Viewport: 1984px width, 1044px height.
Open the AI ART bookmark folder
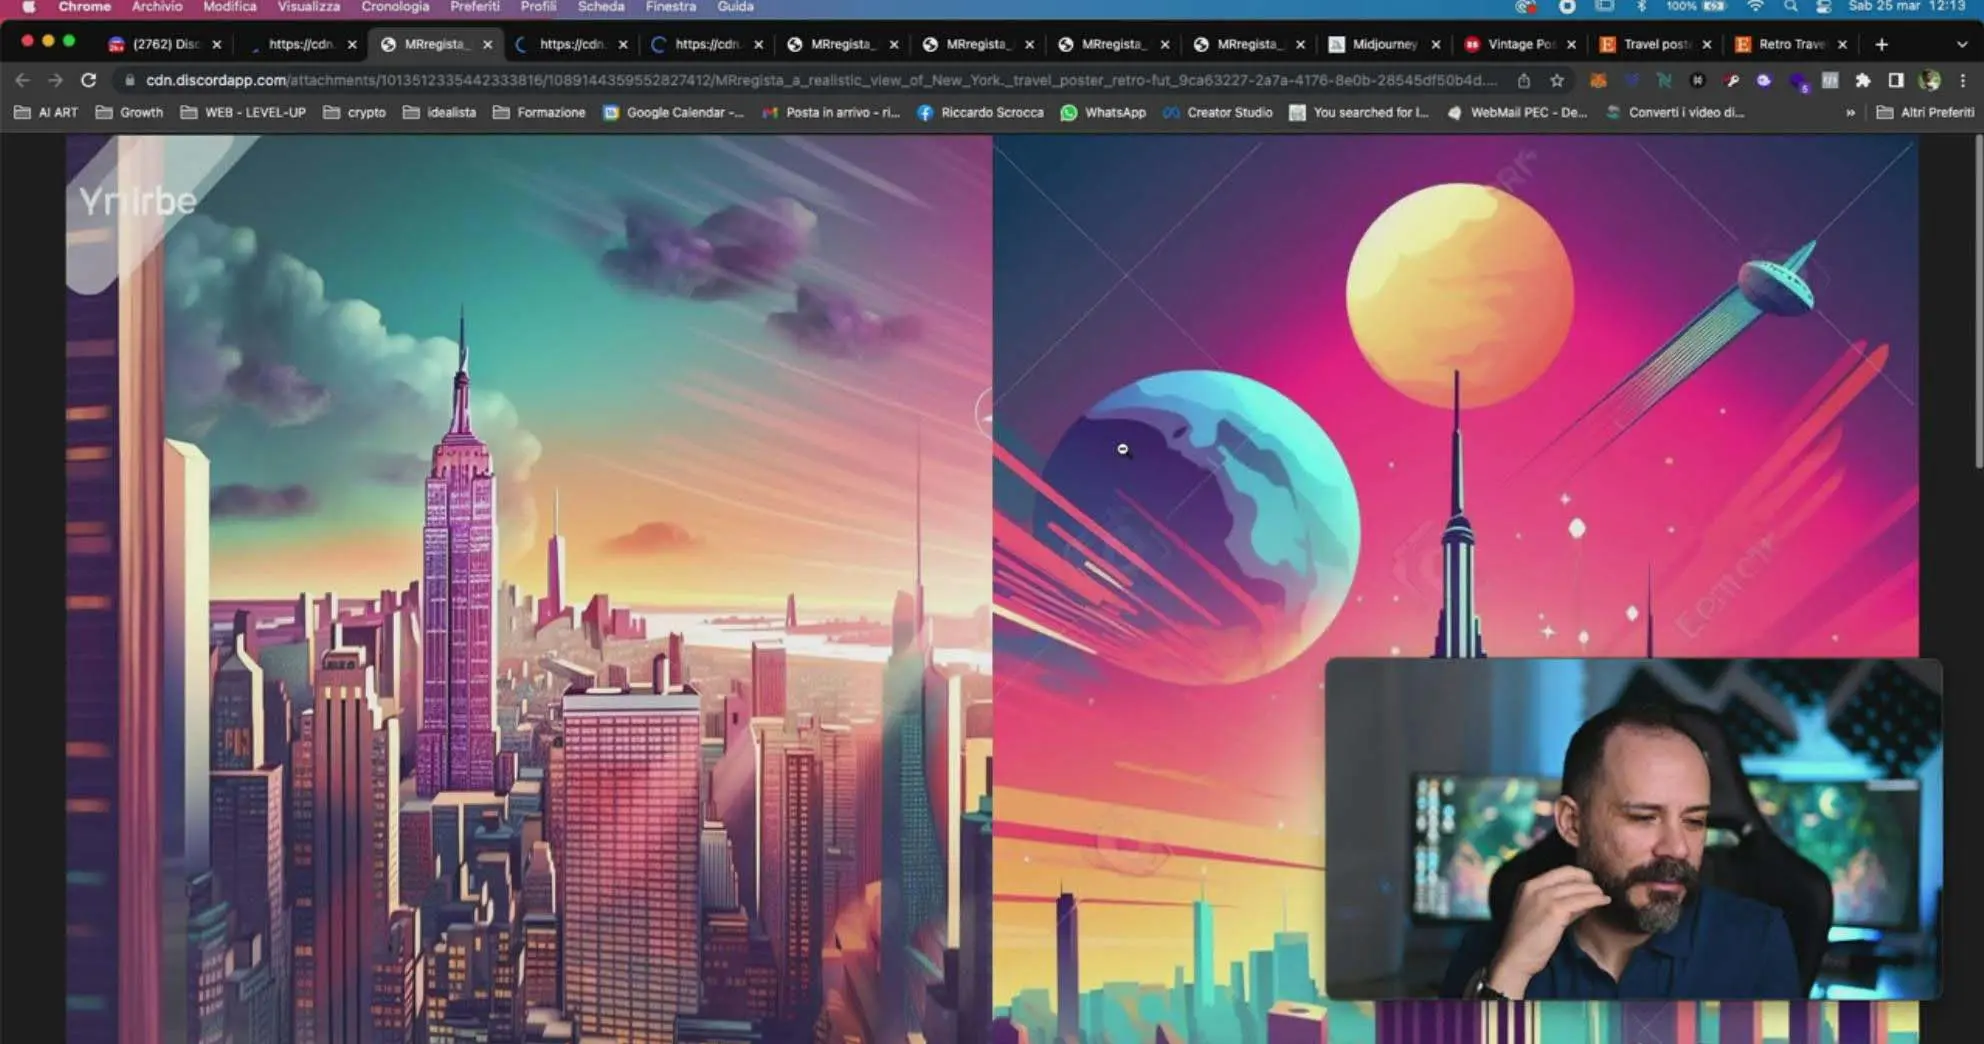tap(46, 113)
